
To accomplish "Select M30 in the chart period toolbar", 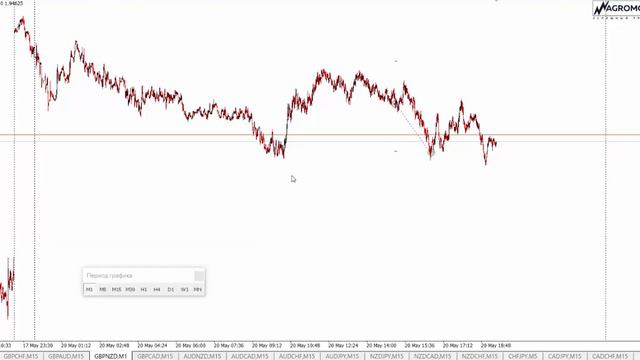I will click(130, 289).
